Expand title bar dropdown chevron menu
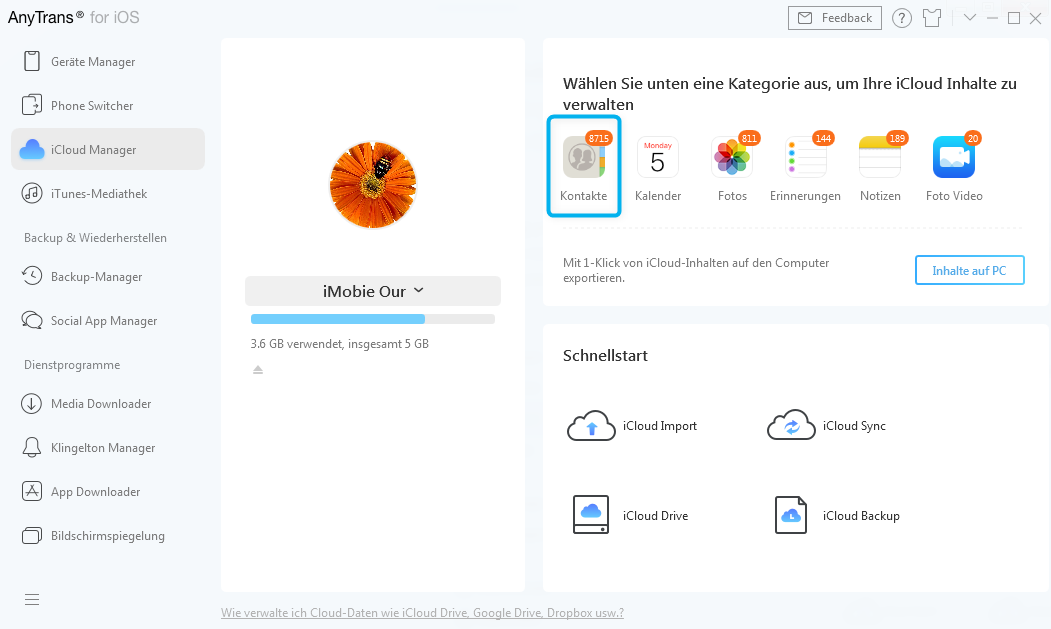The height and width of the screenshot is (629, 1051). pyautogui.click(x=969, y=17)
